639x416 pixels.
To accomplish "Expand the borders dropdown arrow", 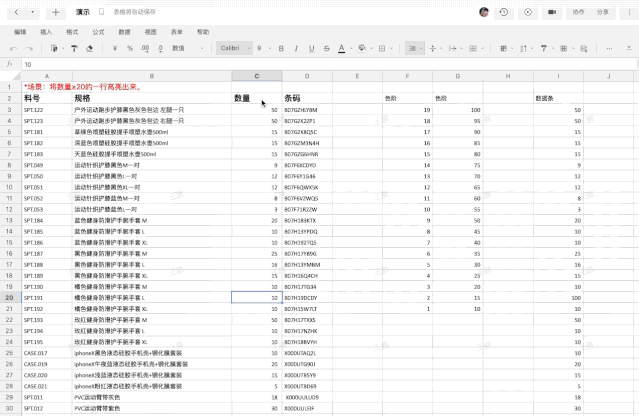I will tap(392, 49).
